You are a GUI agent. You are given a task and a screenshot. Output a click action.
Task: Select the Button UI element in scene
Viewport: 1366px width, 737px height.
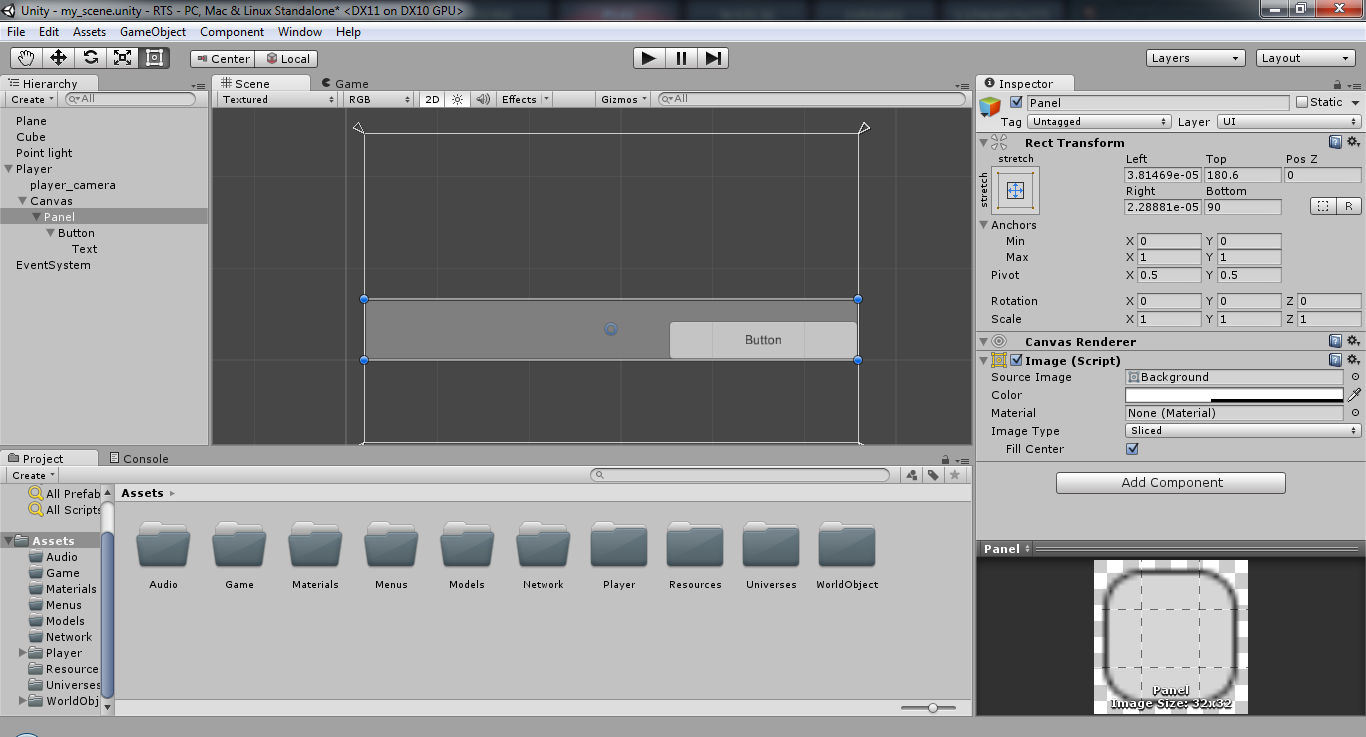pyautogui.click(x=763, y=340)
